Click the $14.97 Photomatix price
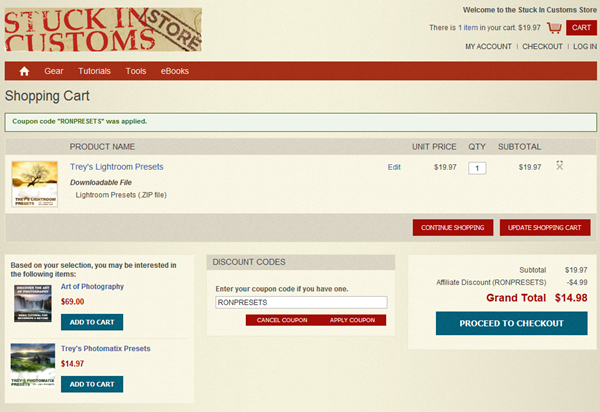The width and height of the screenshot is (600, 412). tap(72, 363)
